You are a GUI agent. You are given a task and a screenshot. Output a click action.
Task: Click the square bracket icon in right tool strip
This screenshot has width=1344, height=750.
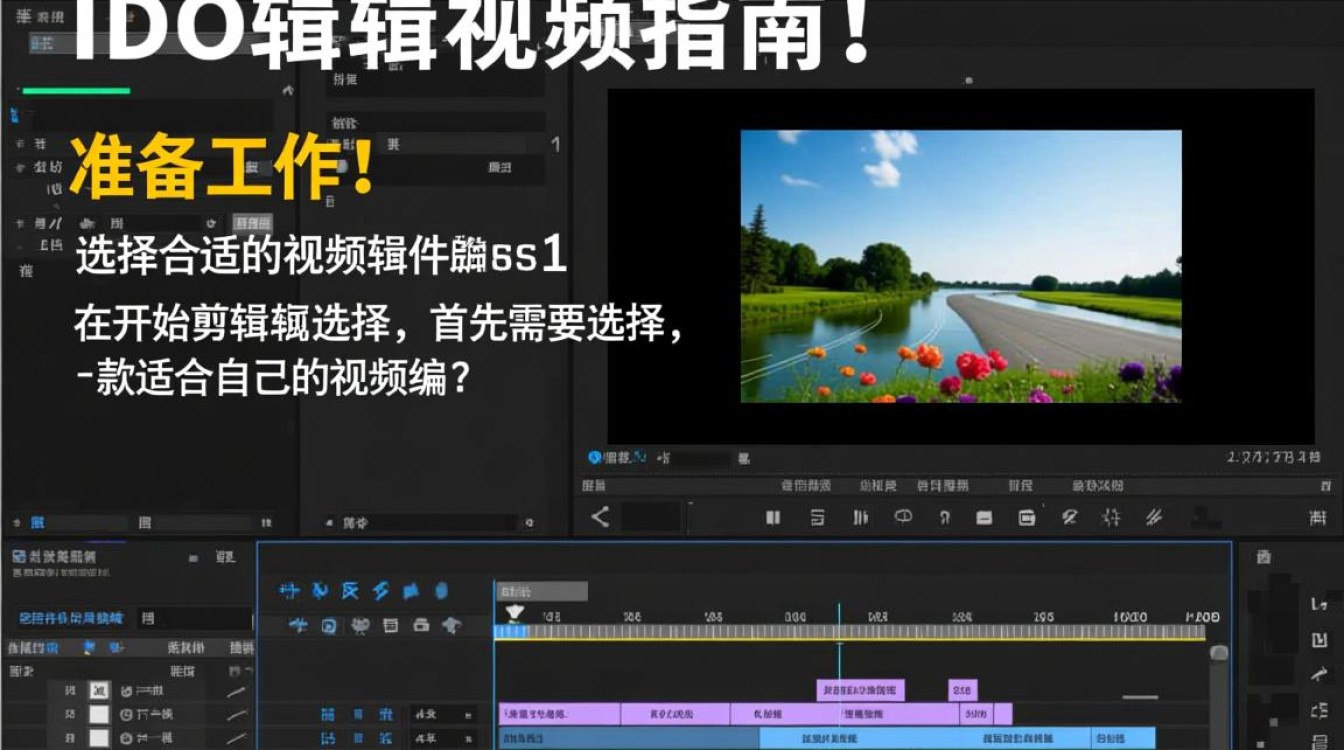[x=1319, y=640]
